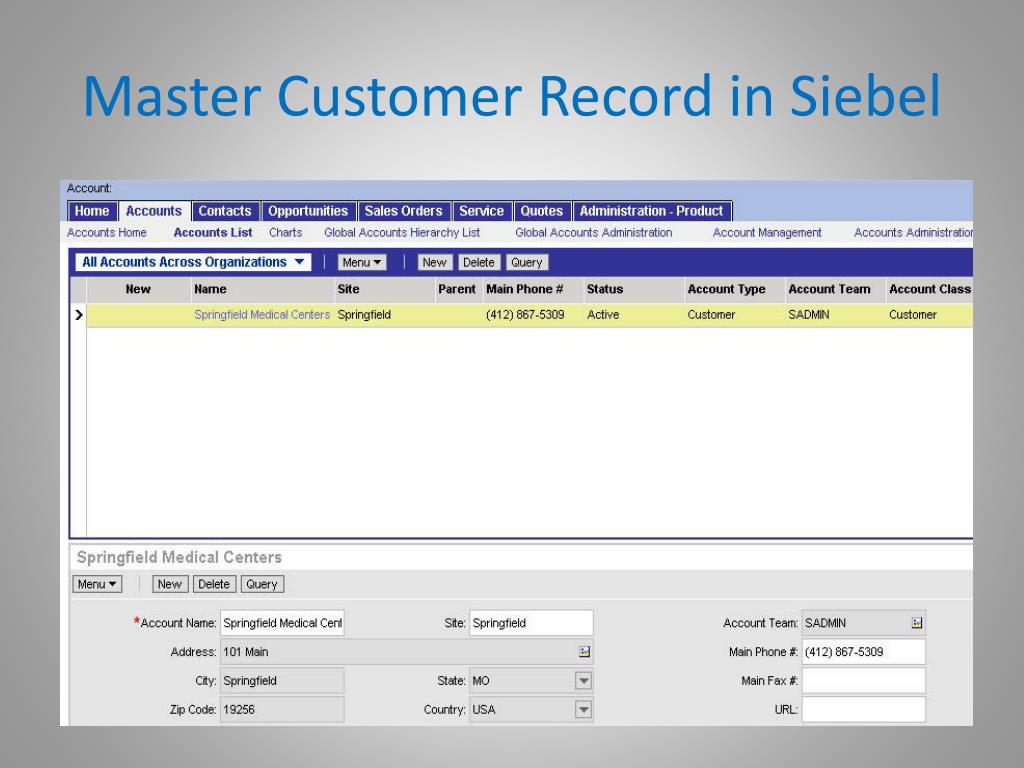
Task: Open the Sales Orders tab
Action: pos(404,211)
